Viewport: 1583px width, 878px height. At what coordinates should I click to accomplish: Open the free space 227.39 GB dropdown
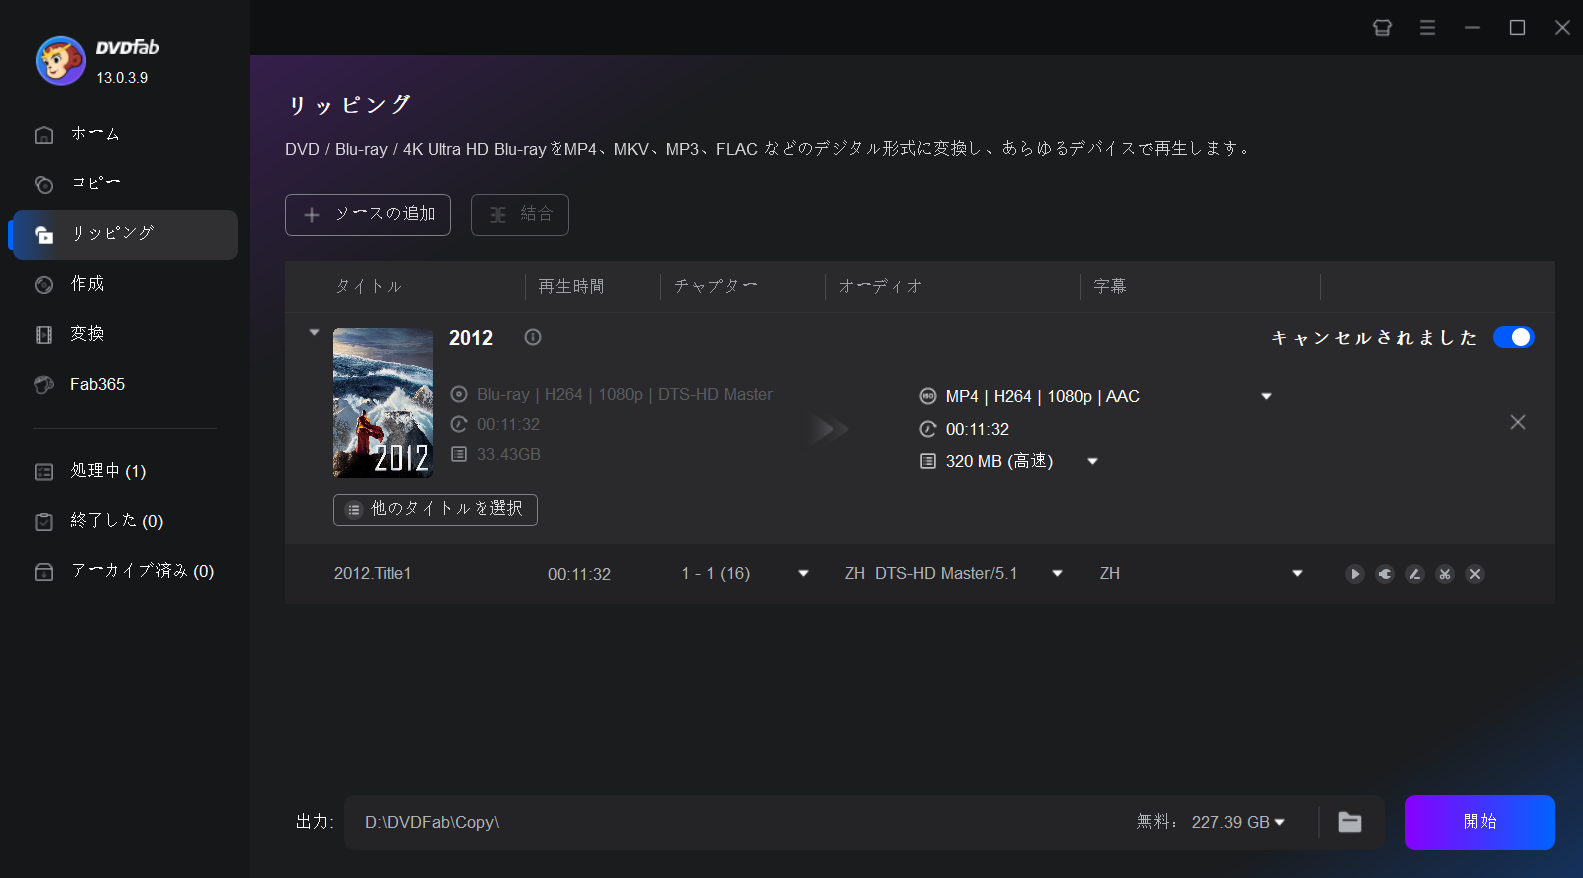tap(1279, 822)
